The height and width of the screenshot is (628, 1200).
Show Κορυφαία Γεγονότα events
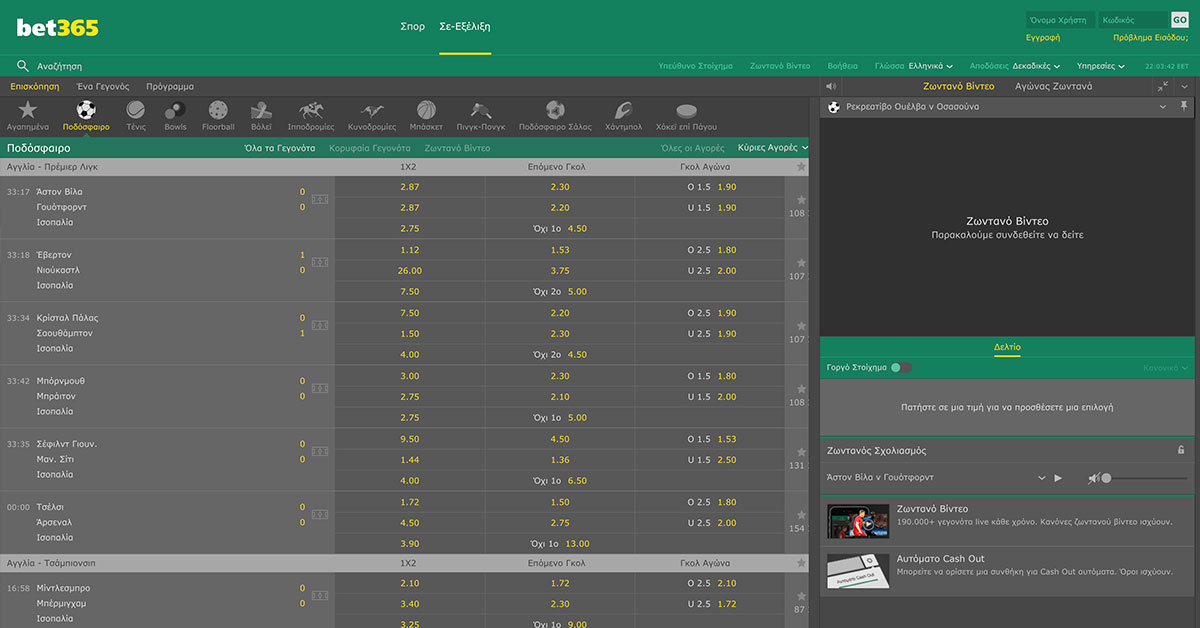click(370, 148)
